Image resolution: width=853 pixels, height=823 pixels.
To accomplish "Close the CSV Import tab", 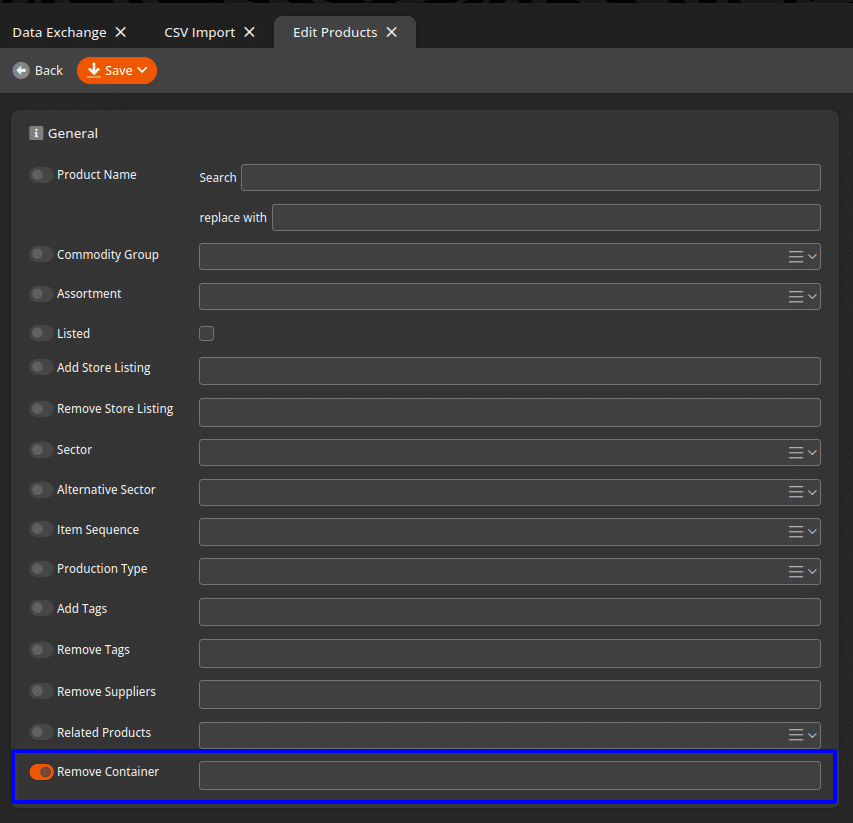I will pos(250,32).
